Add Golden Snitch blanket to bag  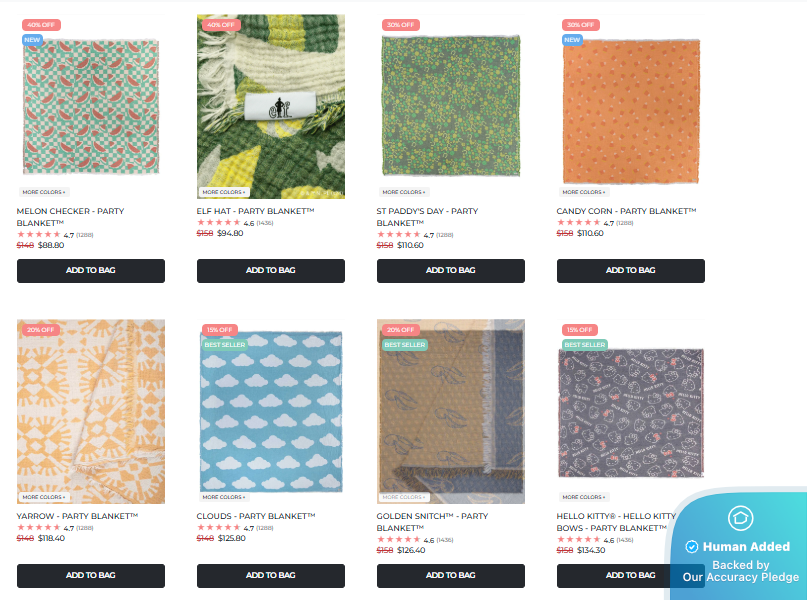(x=451, y=576)
